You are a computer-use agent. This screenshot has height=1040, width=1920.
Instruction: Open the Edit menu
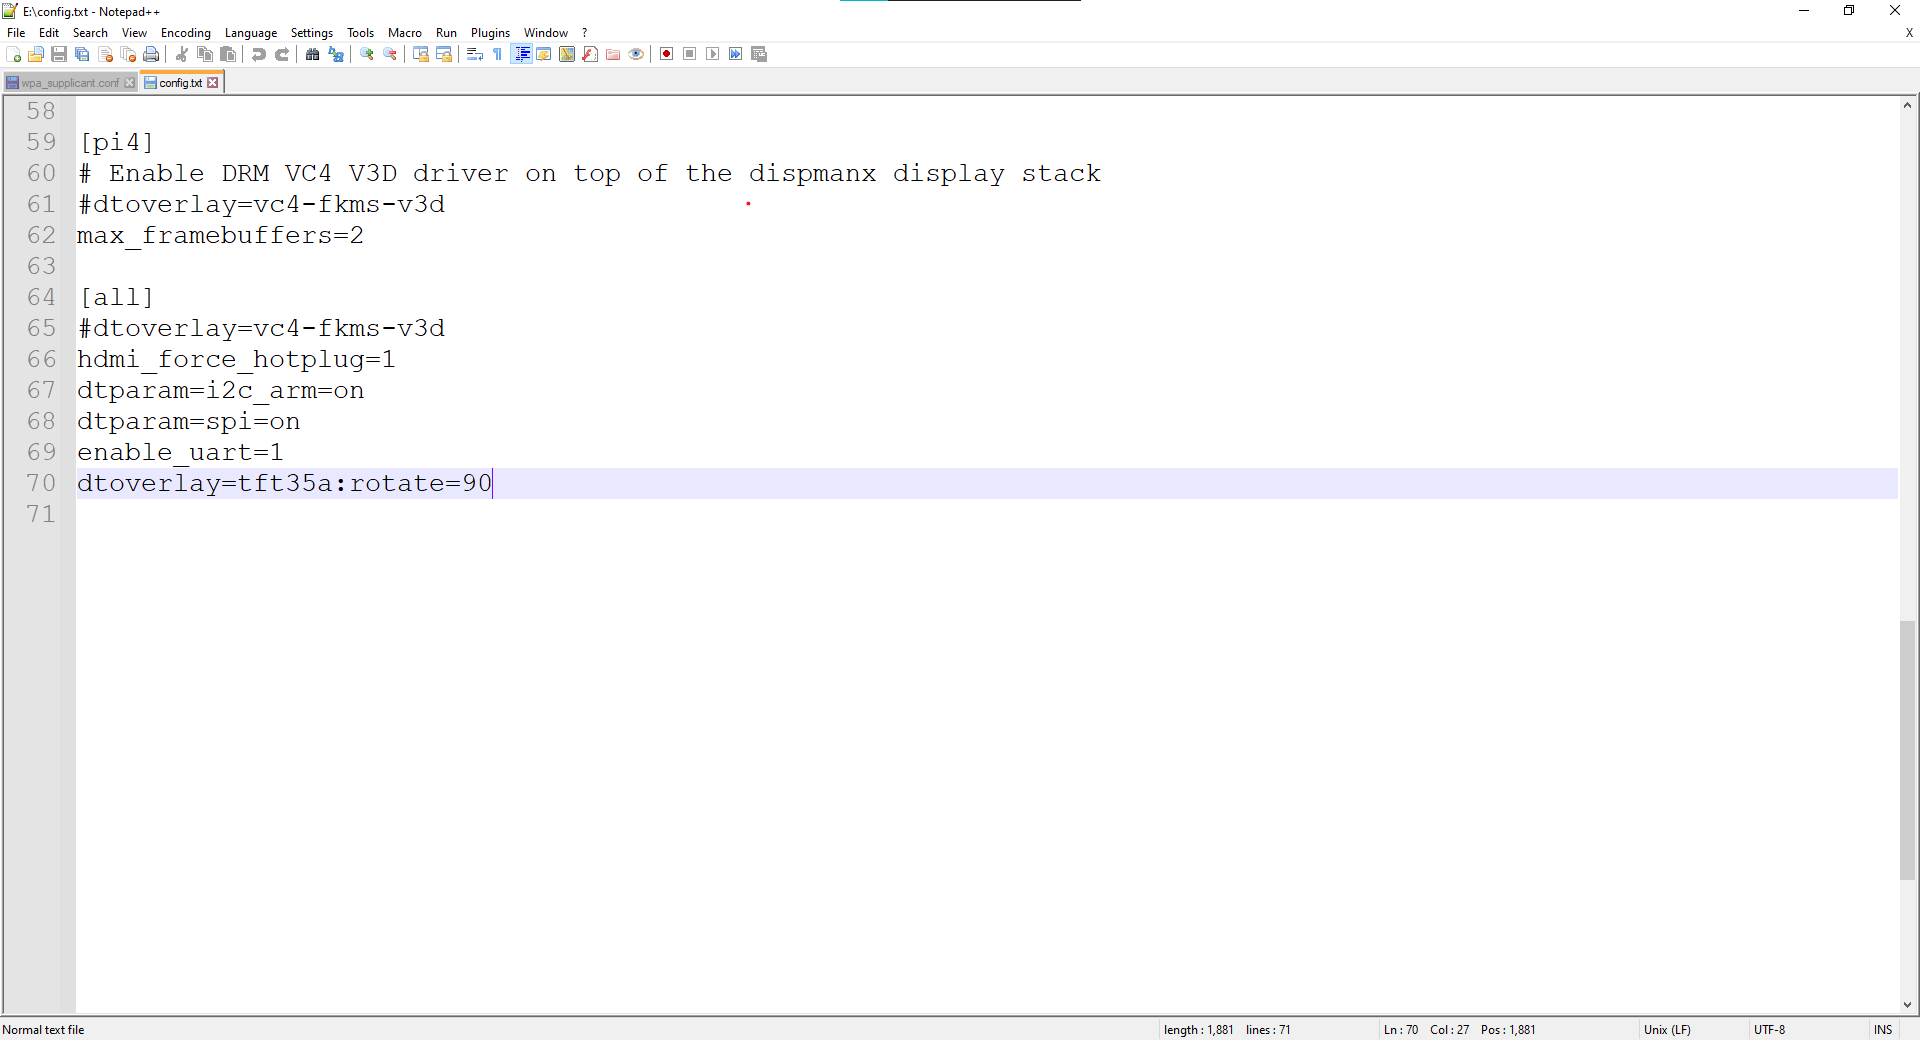(x=49, y=33)
